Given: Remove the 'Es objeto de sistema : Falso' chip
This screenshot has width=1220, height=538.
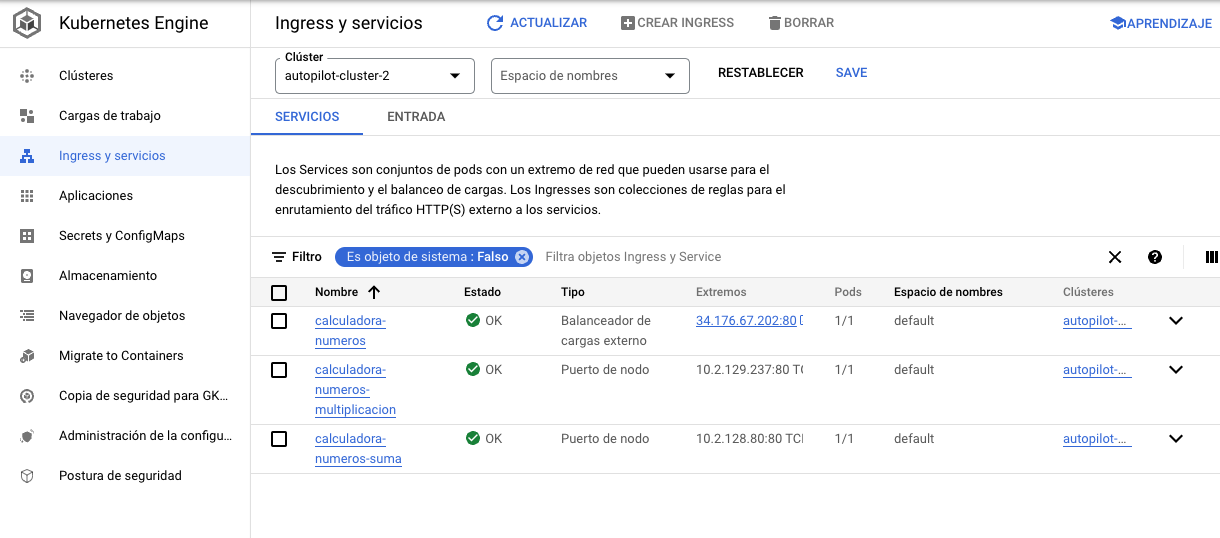Looking at the screenshot, I should (522, 257).
